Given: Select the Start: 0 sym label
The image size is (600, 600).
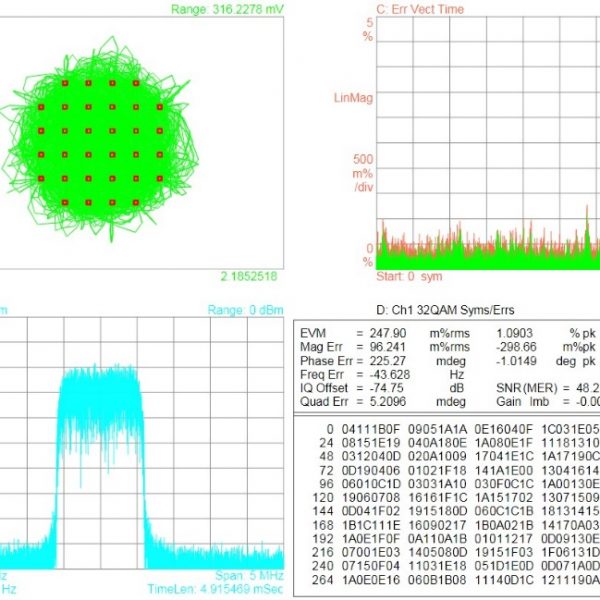Looking at the screenshot, I should click(409, 275).
